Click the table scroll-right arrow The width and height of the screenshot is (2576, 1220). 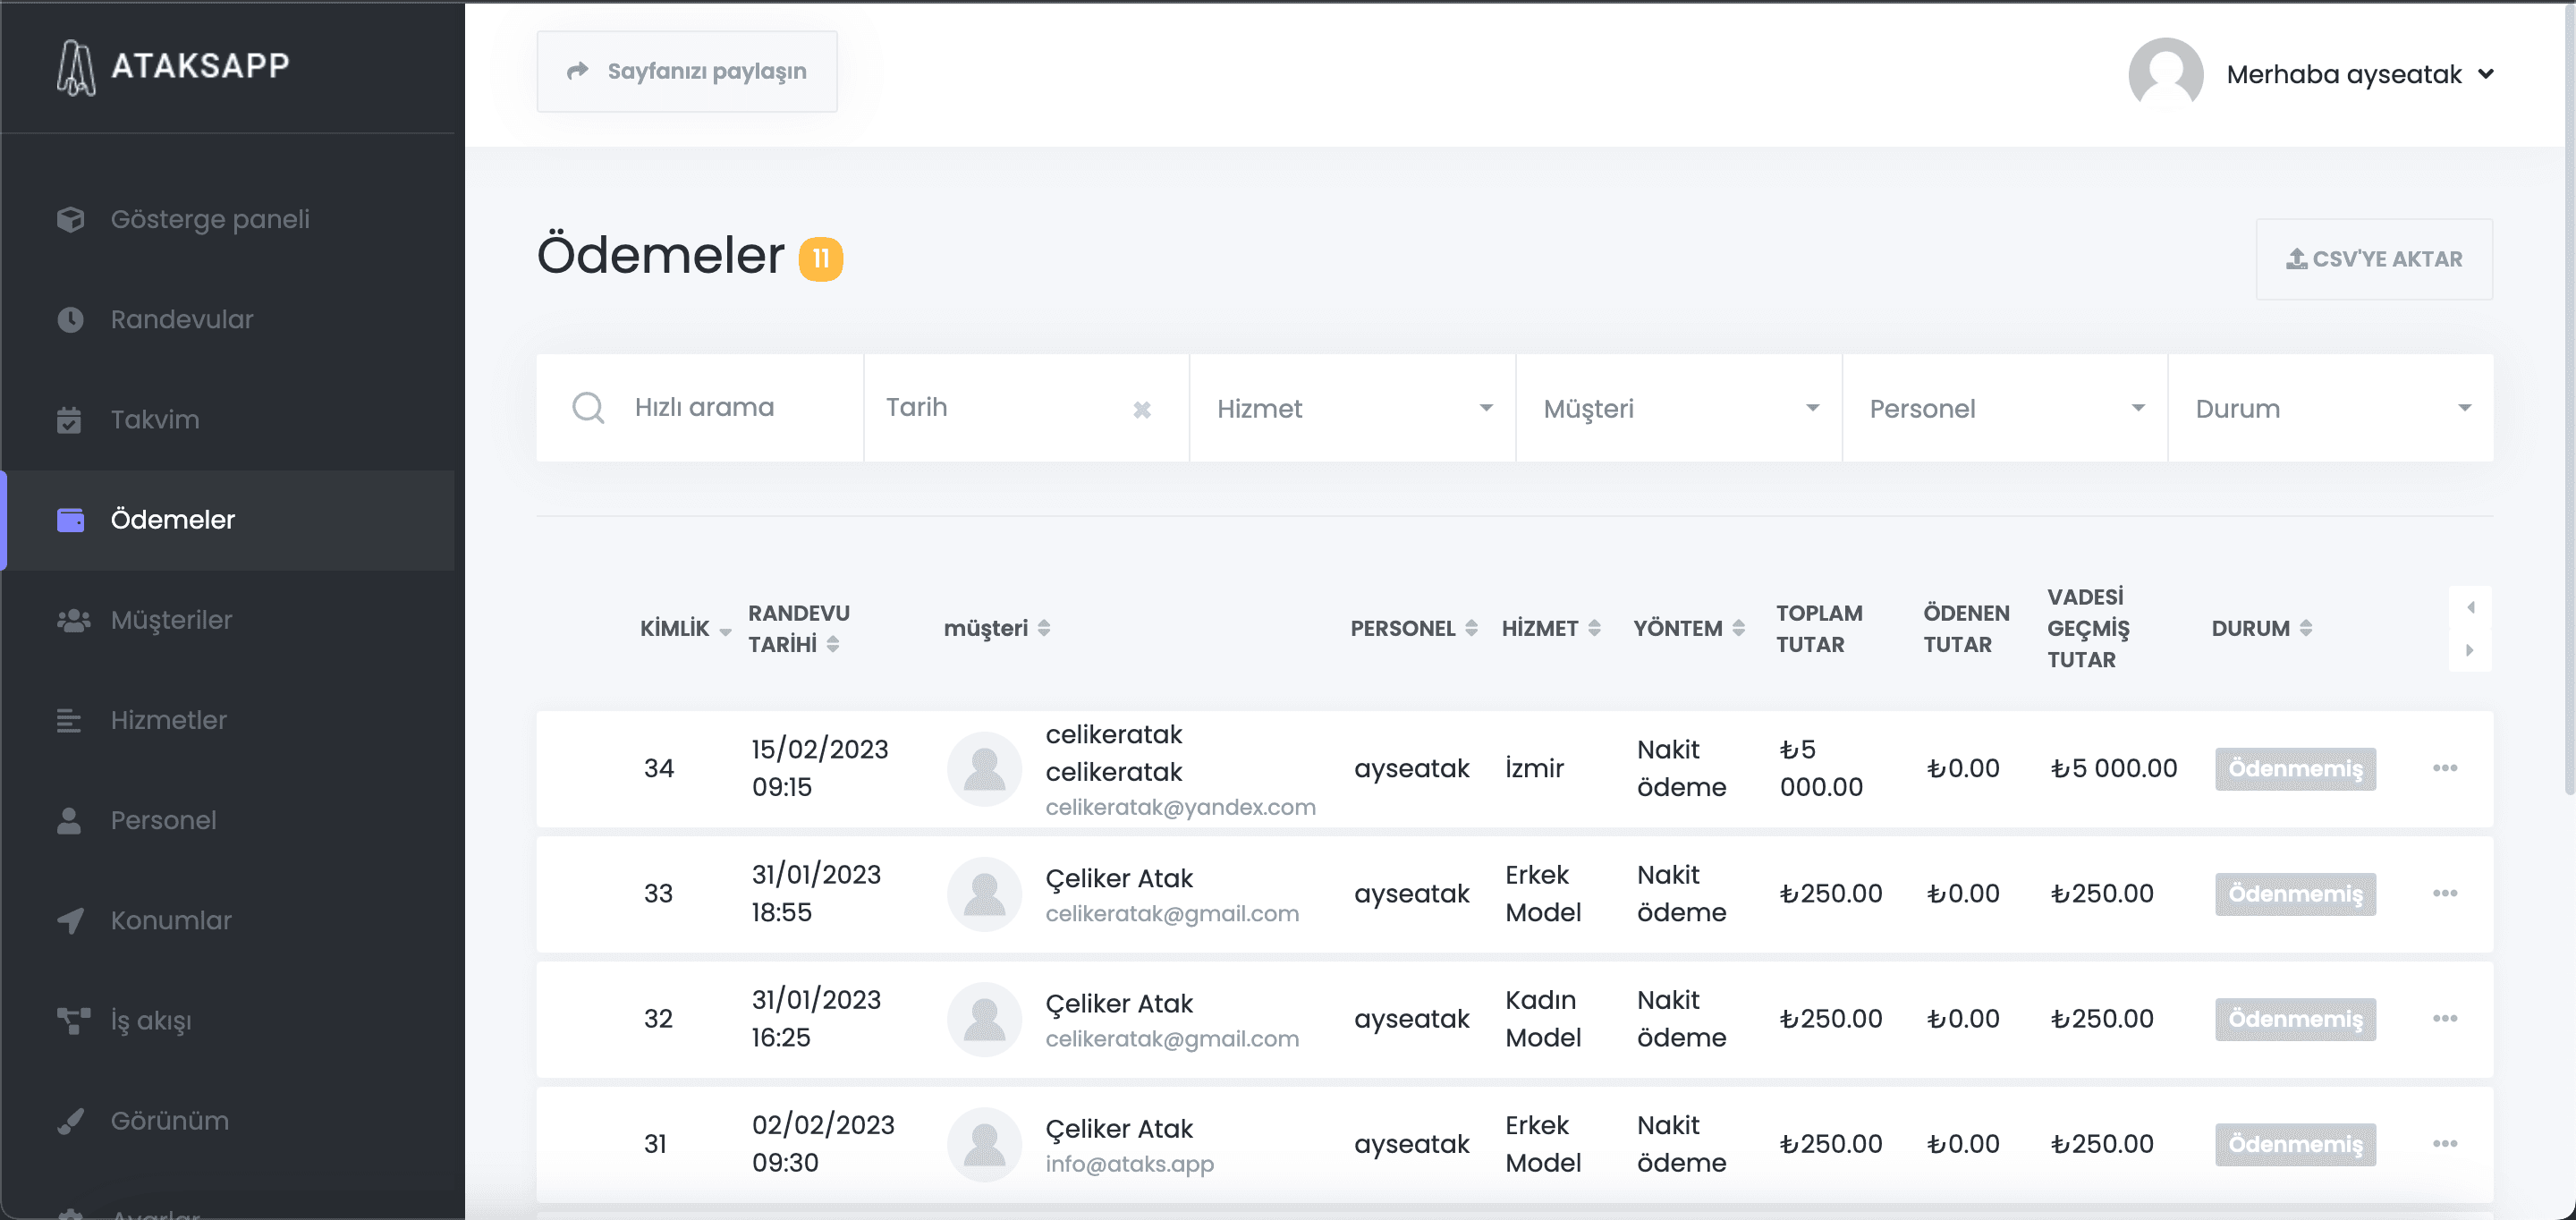click(x=2470, y=650)
